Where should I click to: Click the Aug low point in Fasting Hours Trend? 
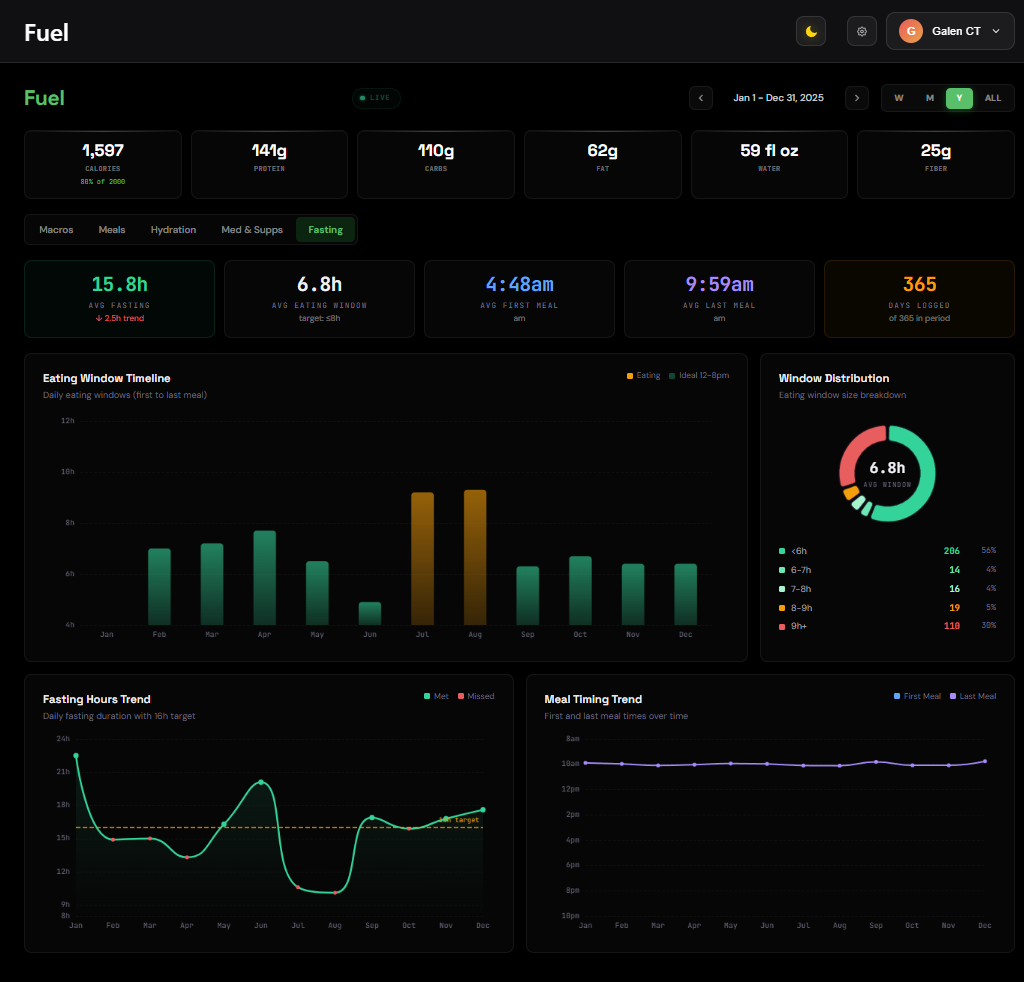coord(335,893)
